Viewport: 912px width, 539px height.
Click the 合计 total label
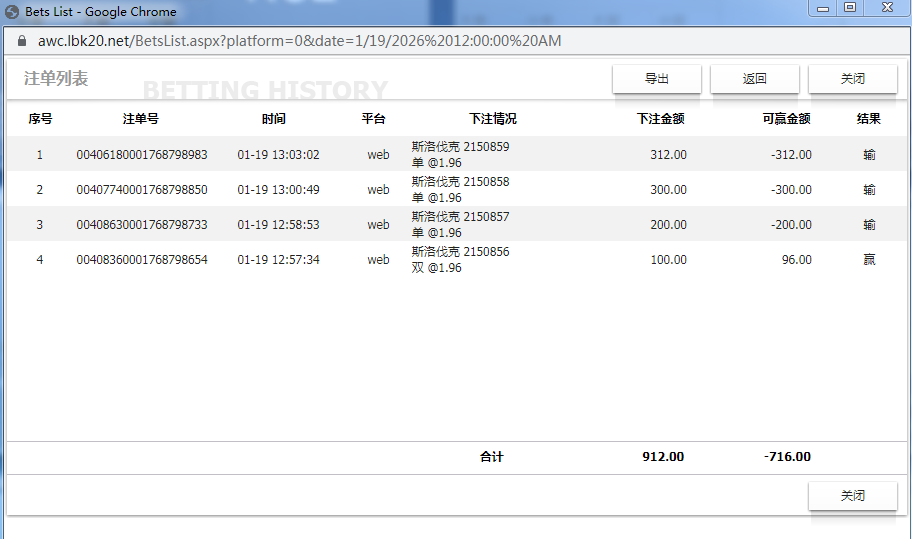click(491, 456)
